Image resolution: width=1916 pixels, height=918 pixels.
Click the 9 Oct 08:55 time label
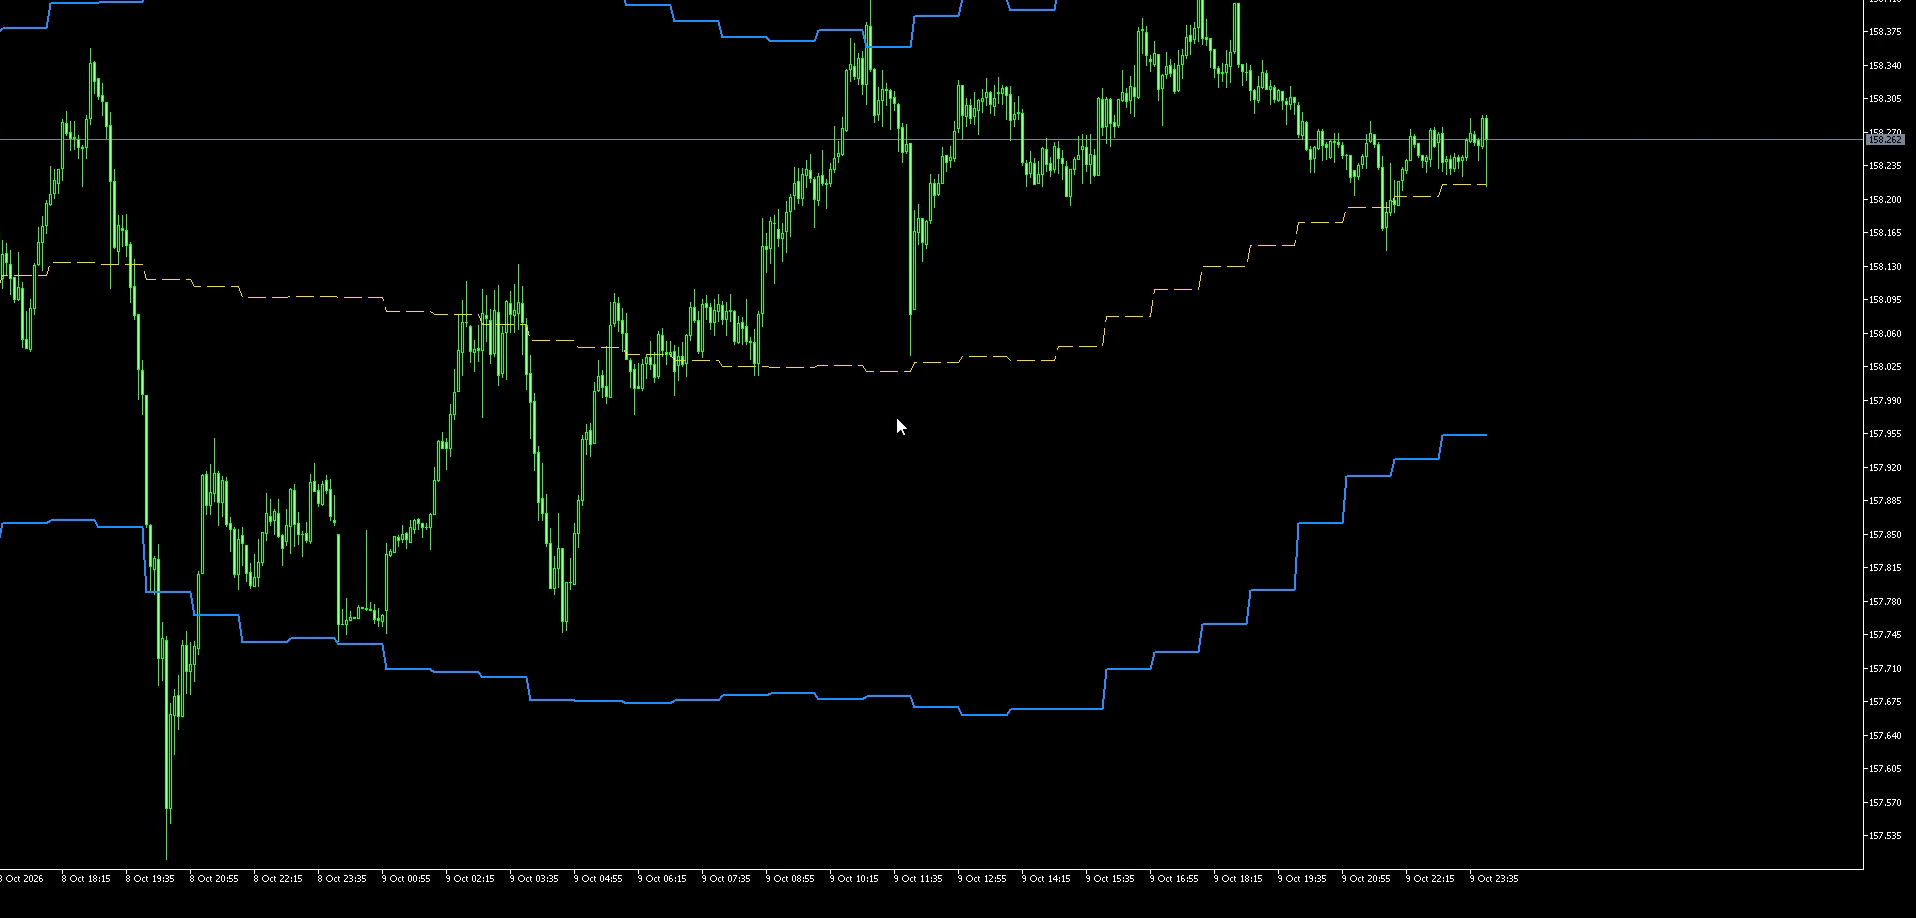pyautogui.click(x=790, y=879)
